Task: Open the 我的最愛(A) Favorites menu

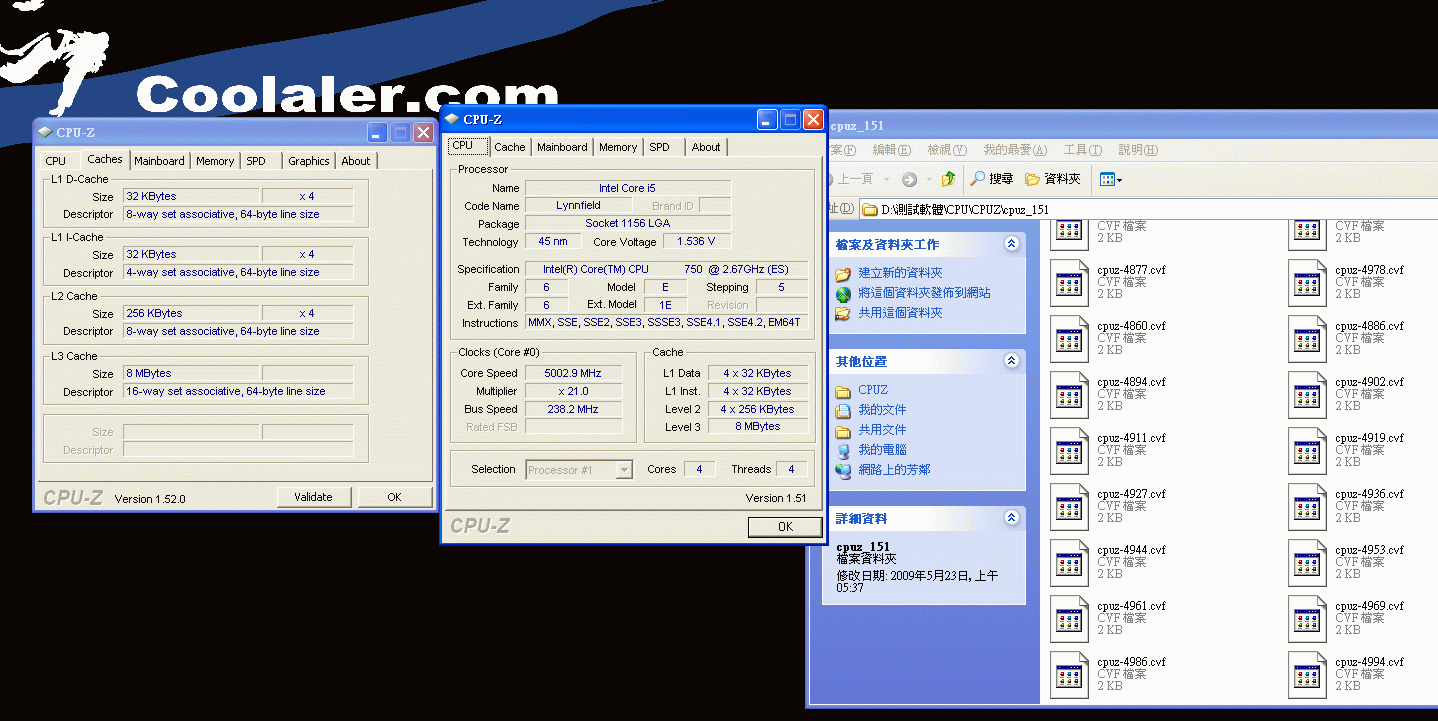Action: pyautogui.click(x=1015, y=150)
